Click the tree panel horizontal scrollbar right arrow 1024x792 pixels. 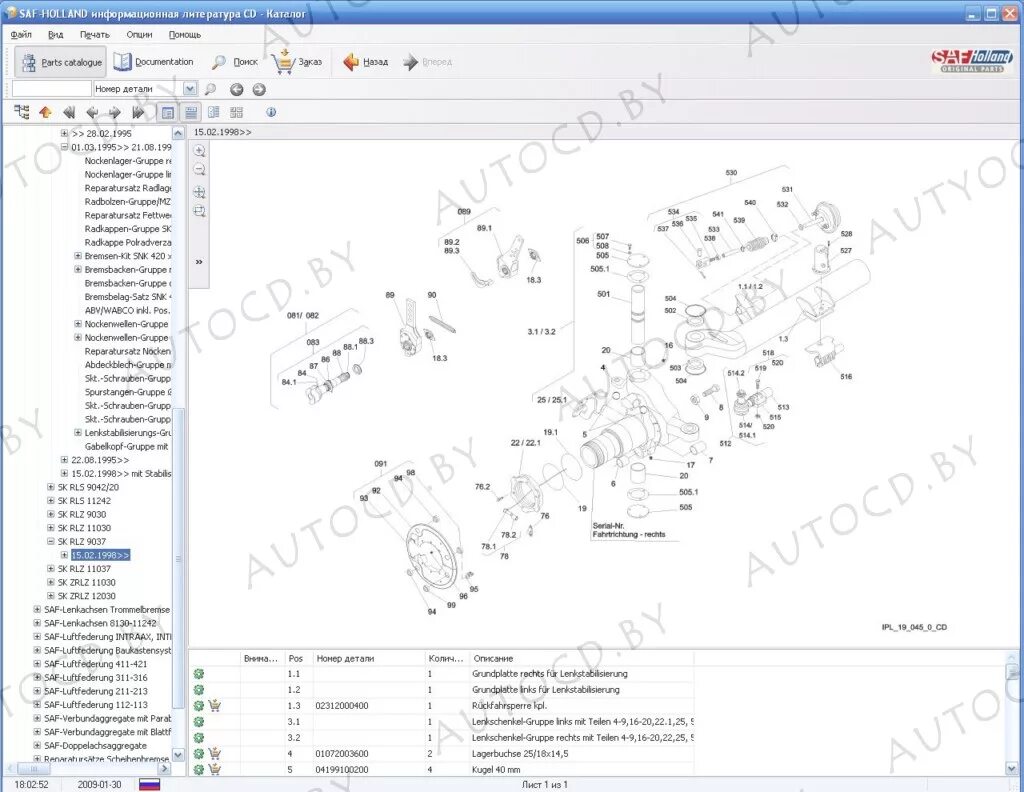click(x=165, y=768)
